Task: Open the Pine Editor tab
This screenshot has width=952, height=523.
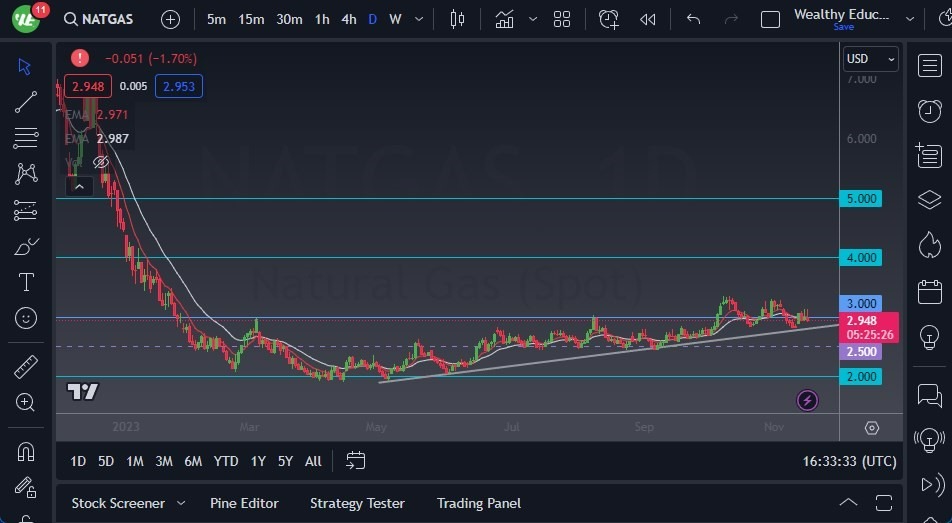Action: 244,503
